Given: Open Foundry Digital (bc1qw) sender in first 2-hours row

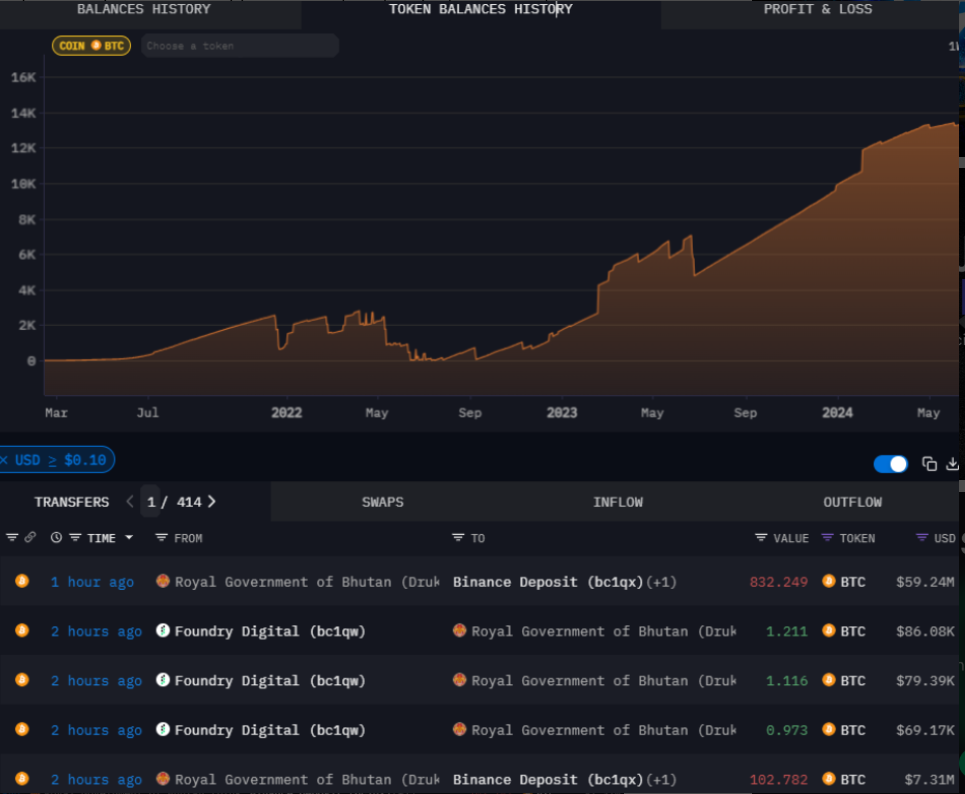Looking at the screenshot, I should tap(270, 631).
